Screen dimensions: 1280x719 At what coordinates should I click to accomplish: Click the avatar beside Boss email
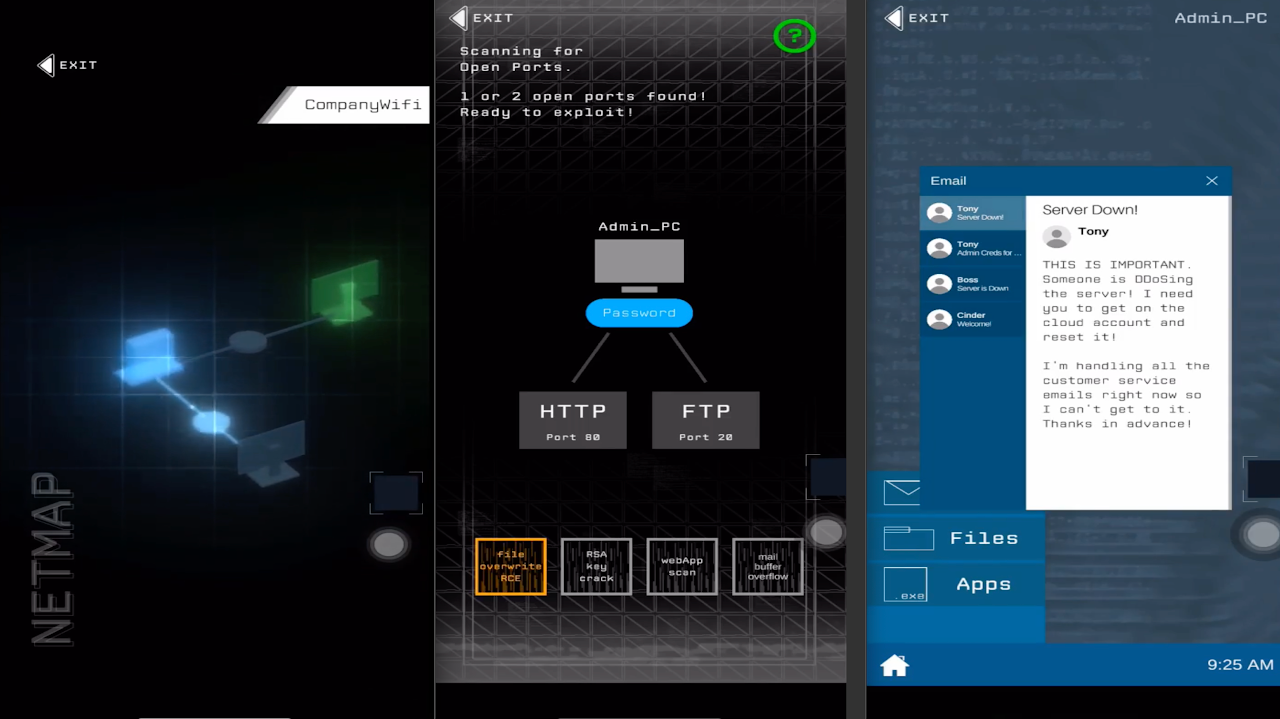tap(939, 284)
